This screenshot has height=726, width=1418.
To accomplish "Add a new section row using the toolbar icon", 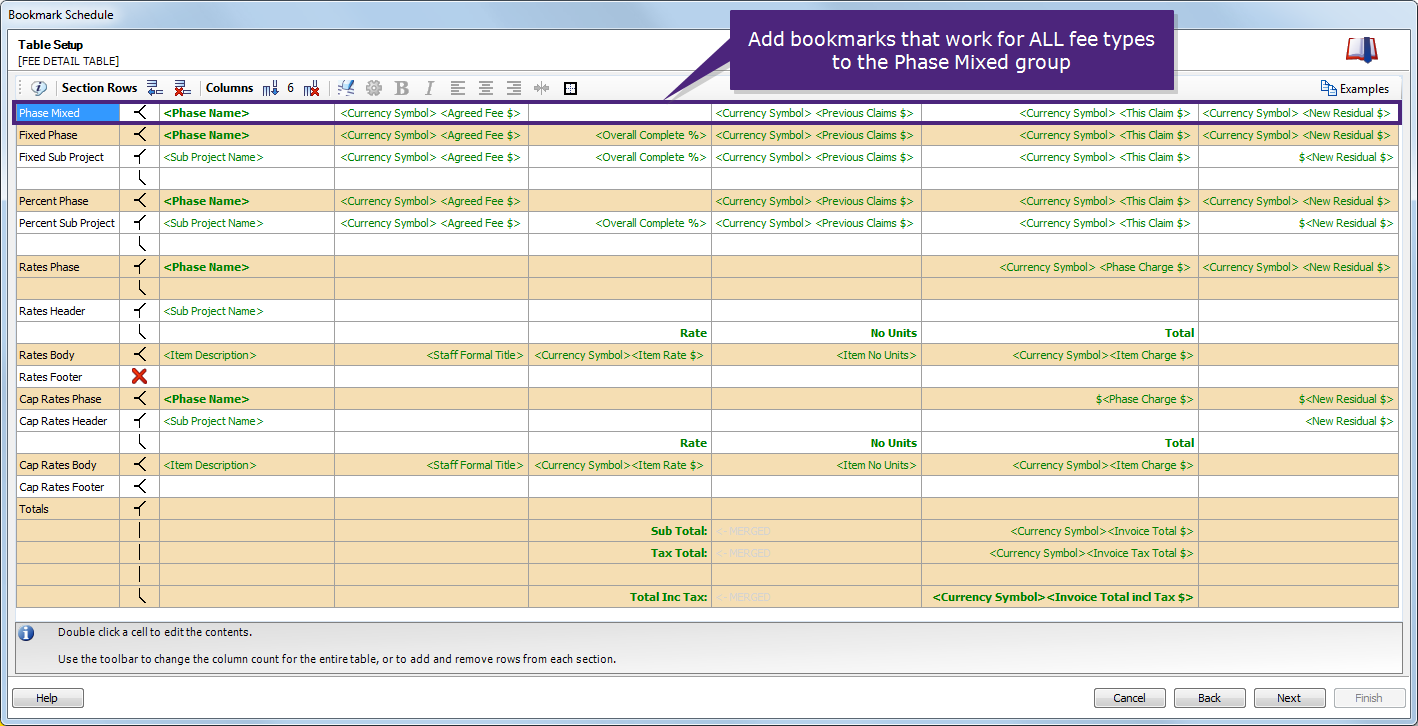I will [155, 88].
